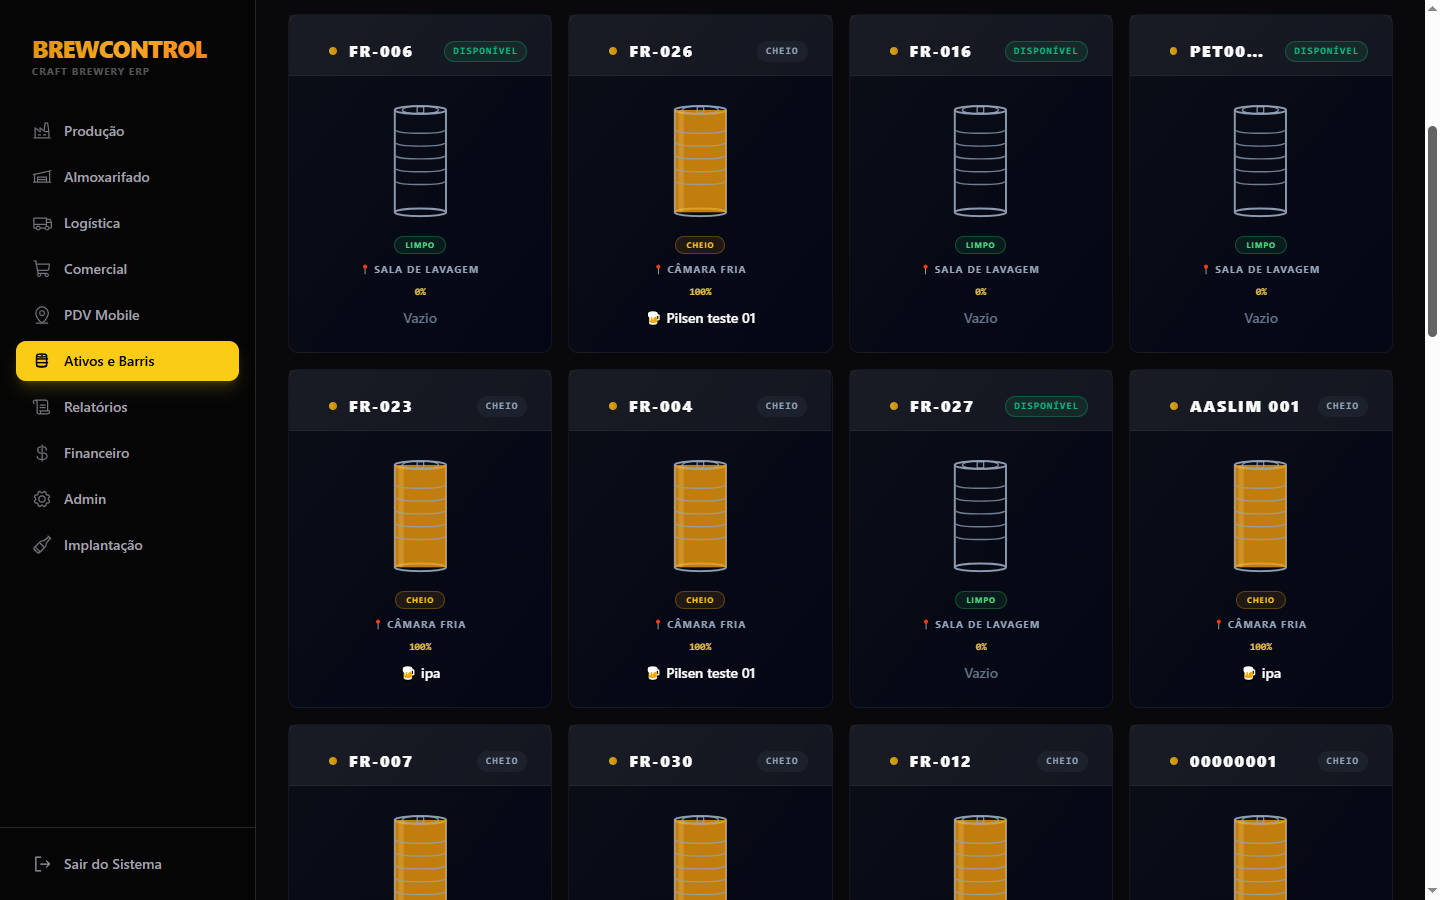Click the 100% value in the FR-004 card
This screenshot has height=900, width=1440.
[x=700, y=647]
